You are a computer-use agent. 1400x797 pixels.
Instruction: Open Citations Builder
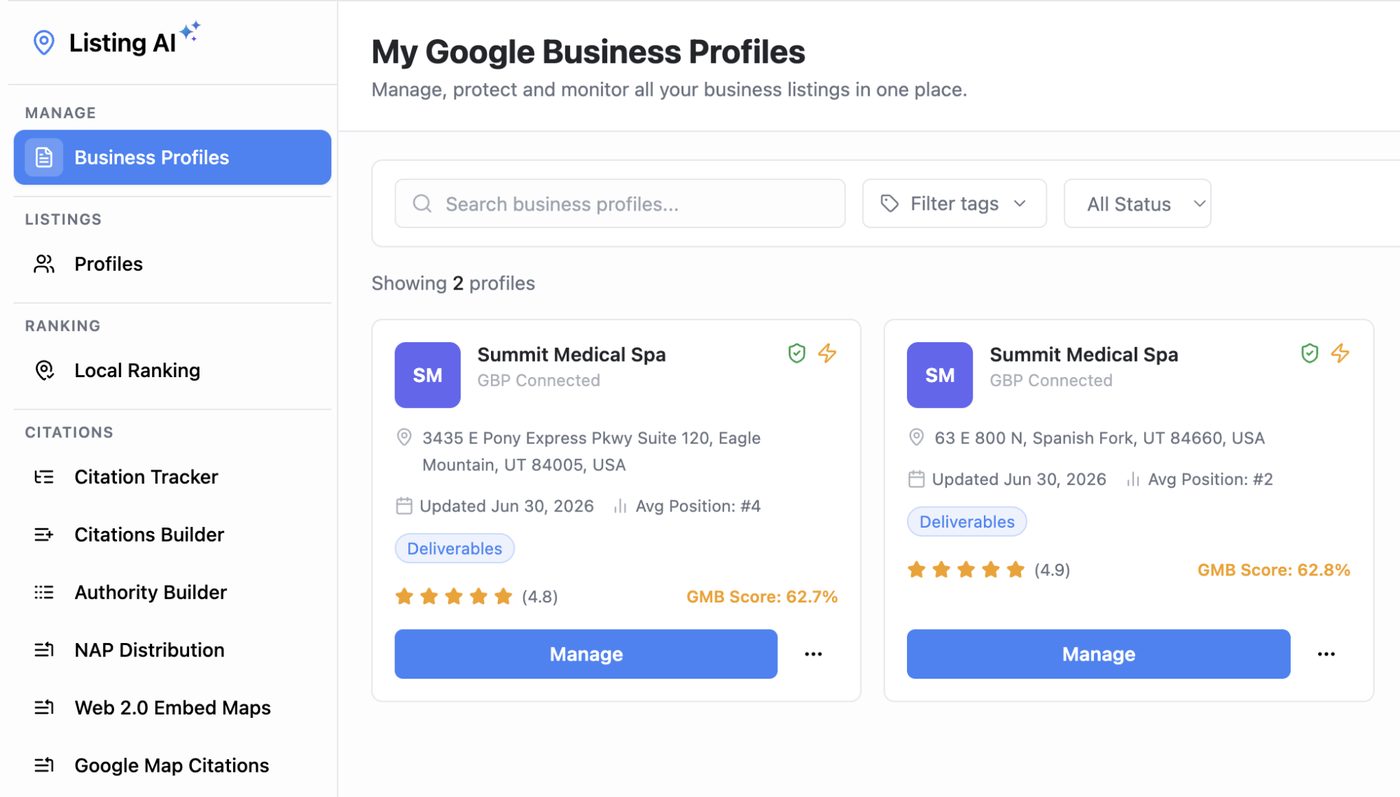click(172, 535)
